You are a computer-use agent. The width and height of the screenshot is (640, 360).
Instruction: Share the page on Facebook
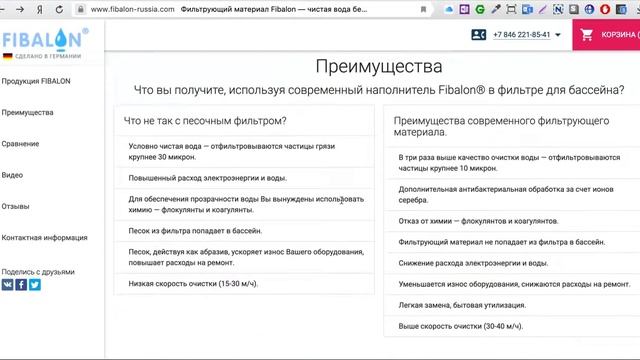pyautogui.click(x=21, y=284)
